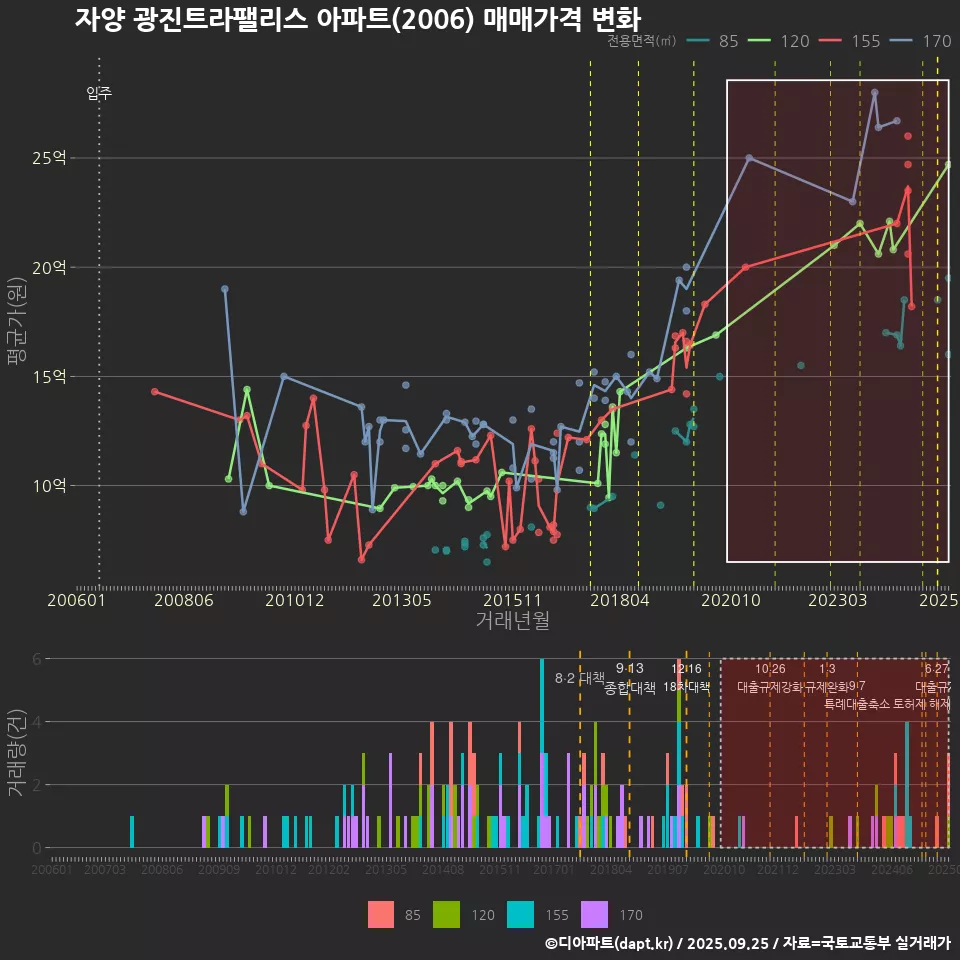The width and height of the screenshot is (960, 960).
Task: Click the 입주 move-in marker label
Action: 99,94
